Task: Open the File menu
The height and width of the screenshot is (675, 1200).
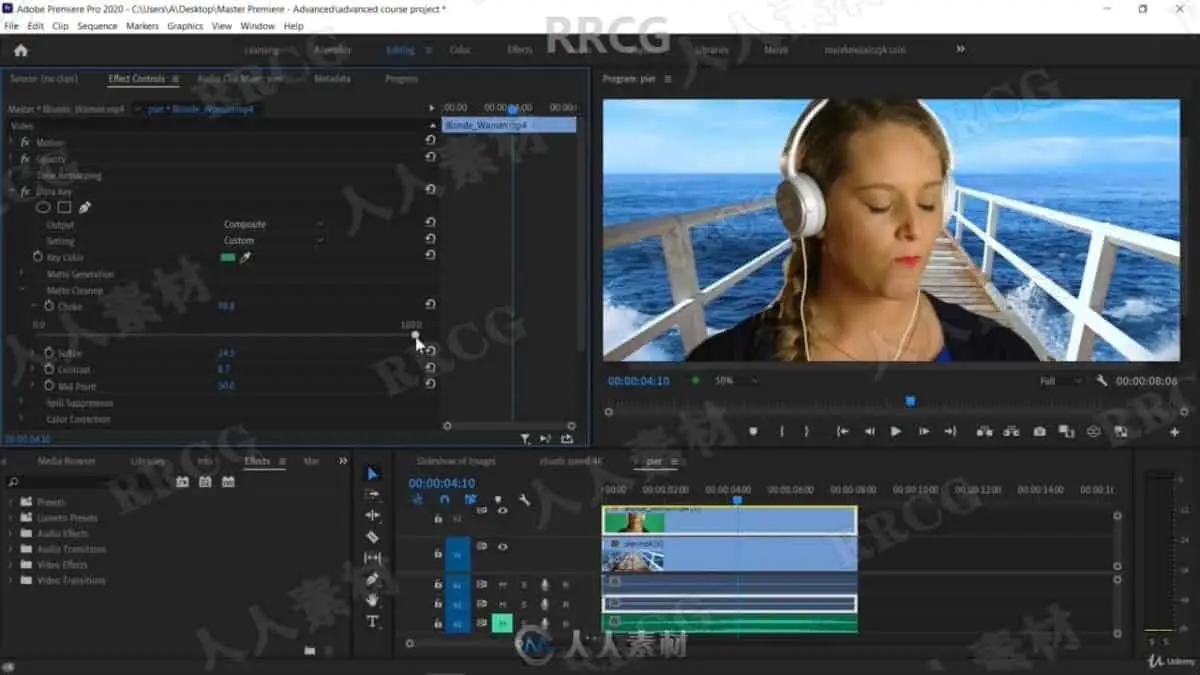Action: click(x=11, y=26)
